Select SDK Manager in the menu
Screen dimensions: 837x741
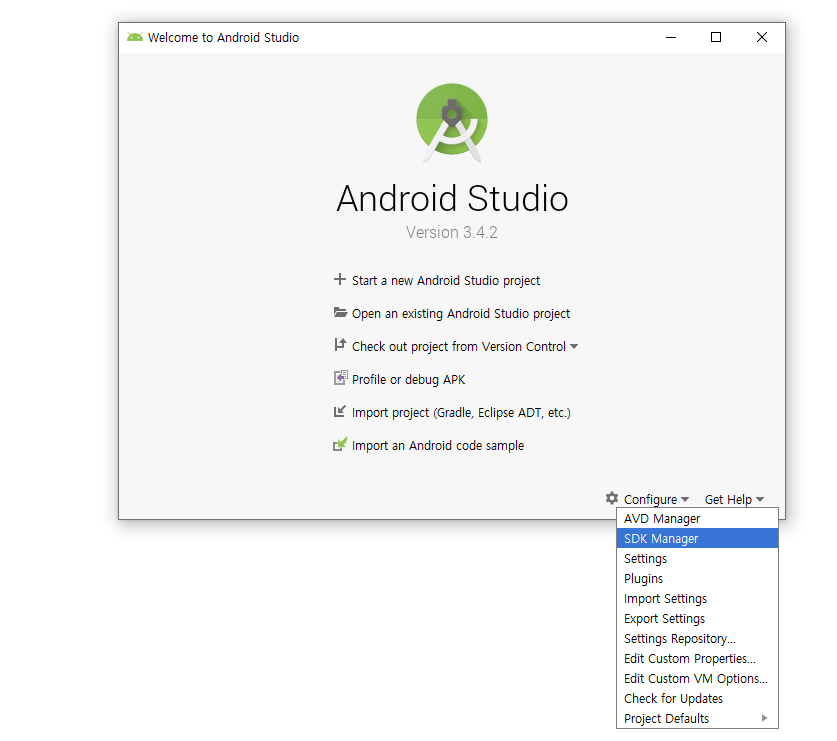[x=697, y=539]
